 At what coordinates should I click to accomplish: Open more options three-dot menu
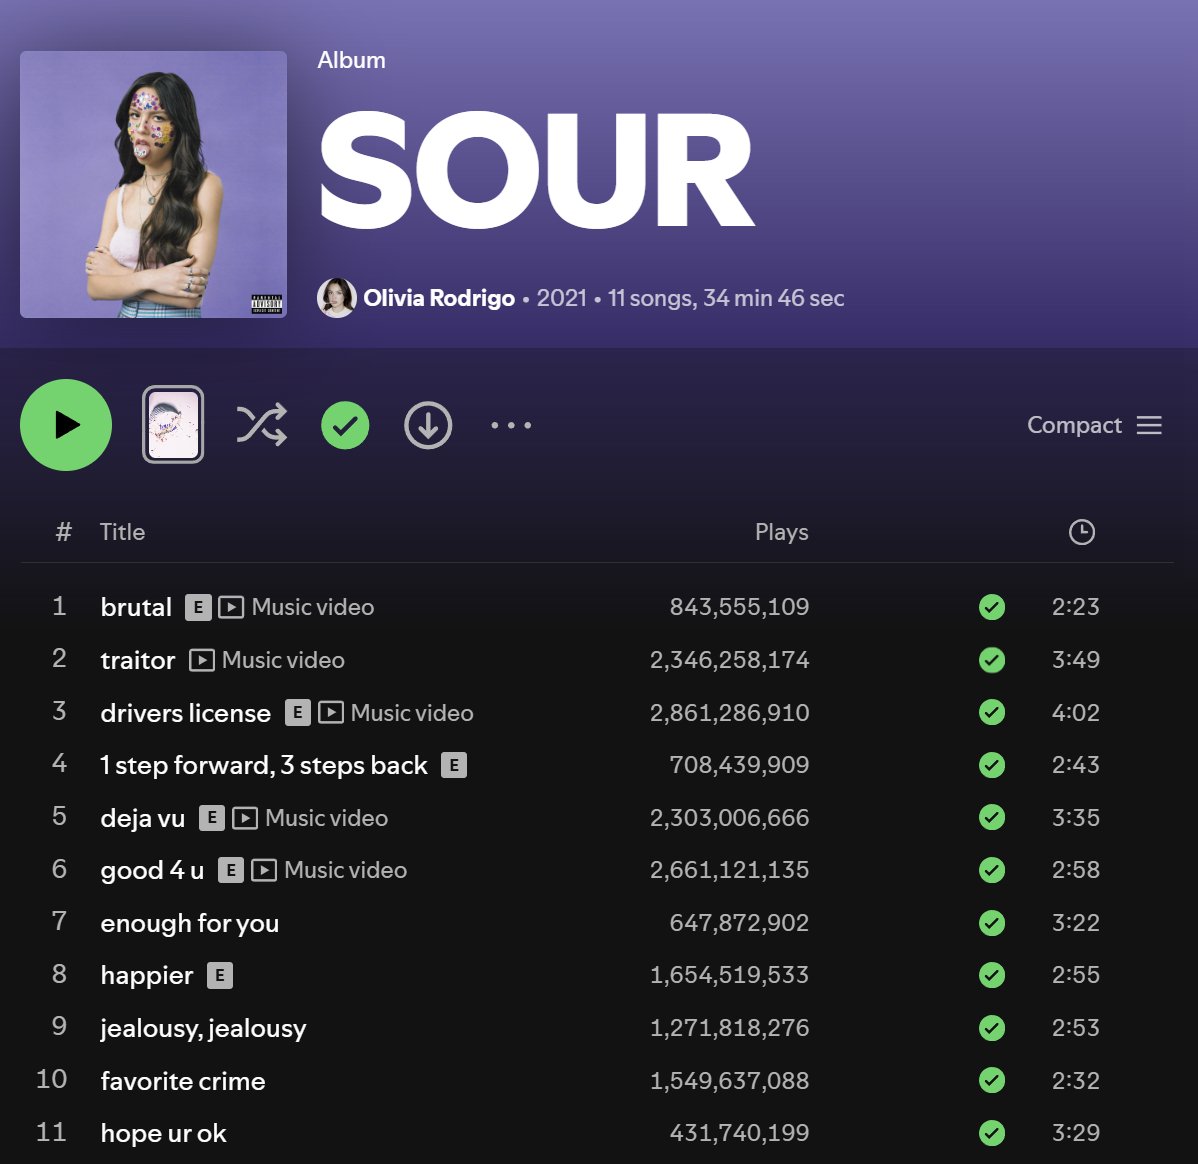click(511, 425)
